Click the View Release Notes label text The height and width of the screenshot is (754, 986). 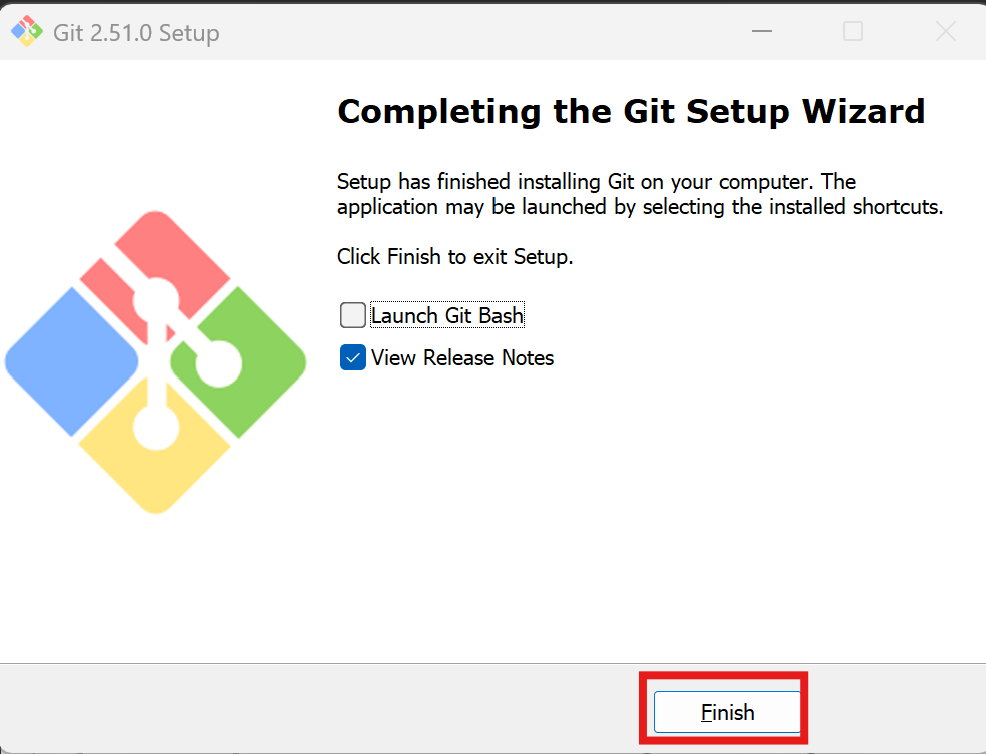point(462,357)
